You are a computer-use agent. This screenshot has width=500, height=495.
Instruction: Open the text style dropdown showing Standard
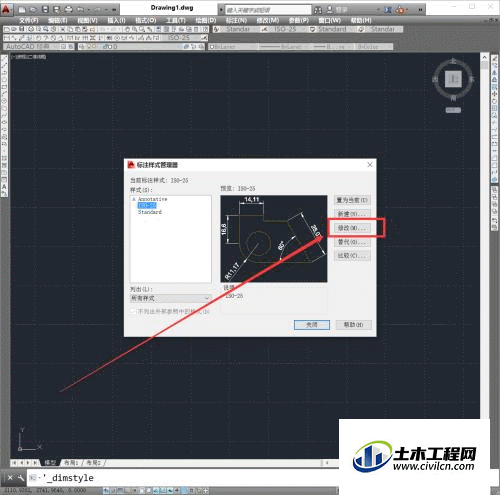(x=238, y=29)
